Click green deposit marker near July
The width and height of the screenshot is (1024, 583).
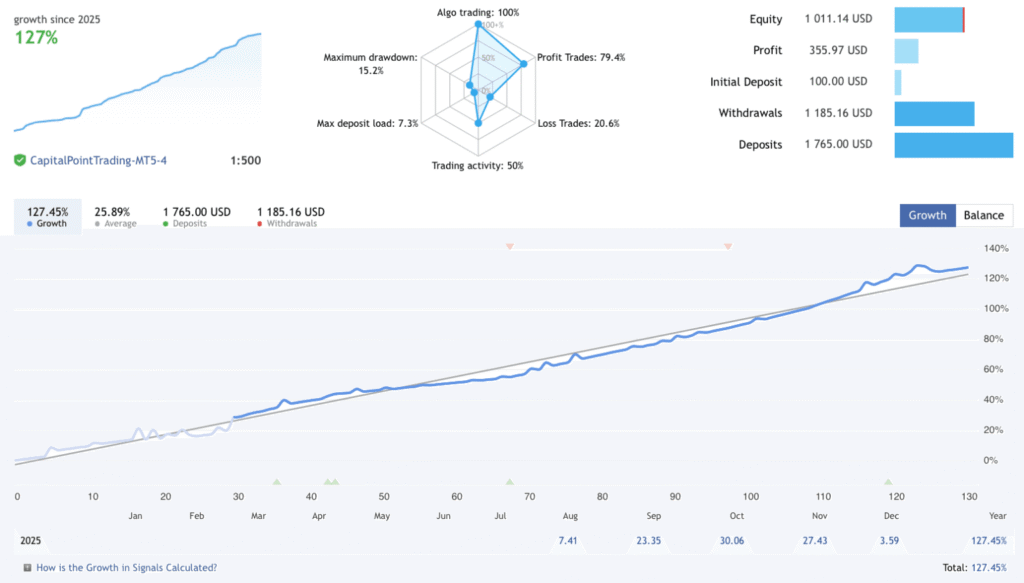click(x=509, y=482)
